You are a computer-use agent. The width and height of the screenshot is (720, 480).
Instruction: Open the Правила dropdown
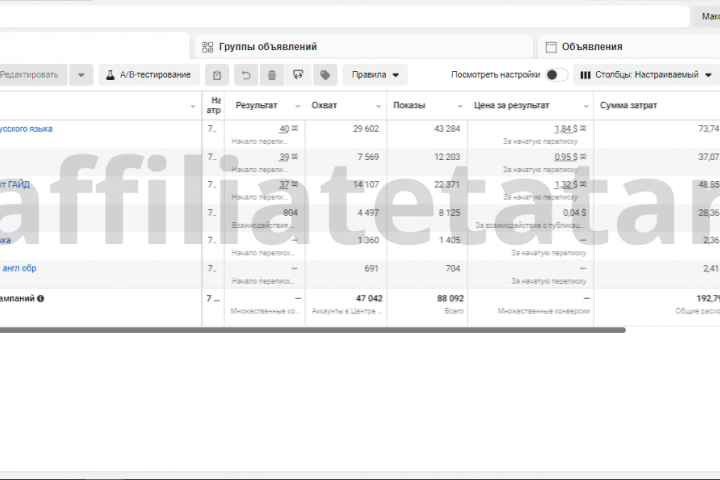[x=375, y=75]
